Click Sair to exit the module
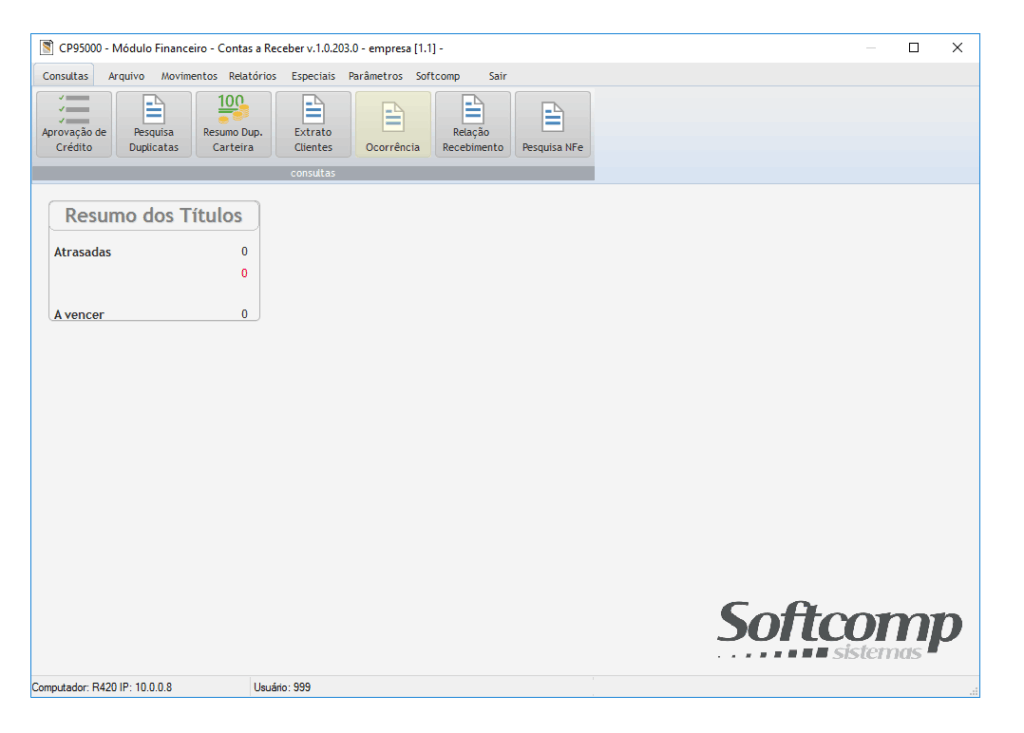The height and width of the screenshot is (733, 1024). point(497,76)
